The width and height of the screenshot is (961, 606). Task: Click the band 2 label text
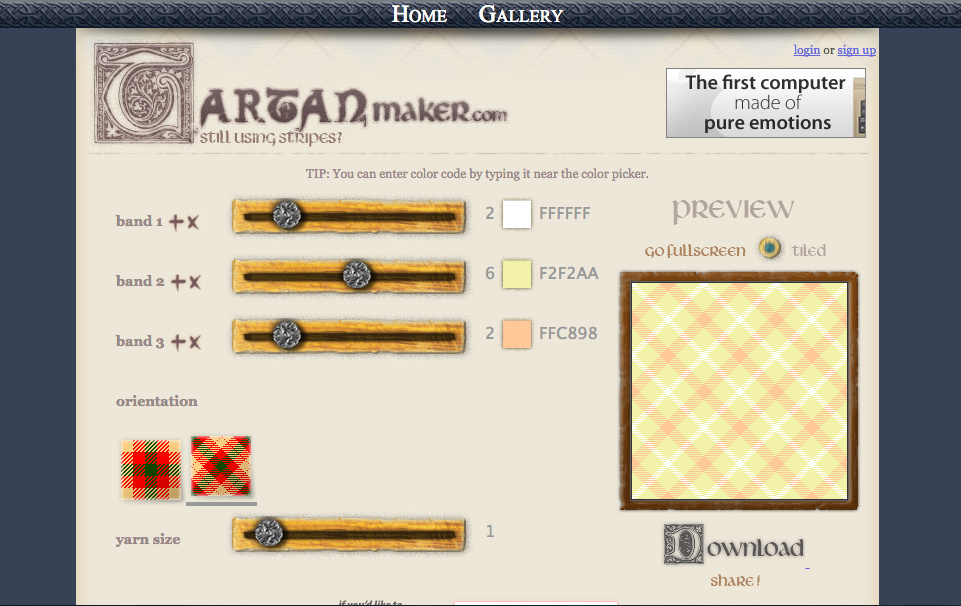(140, 281)
